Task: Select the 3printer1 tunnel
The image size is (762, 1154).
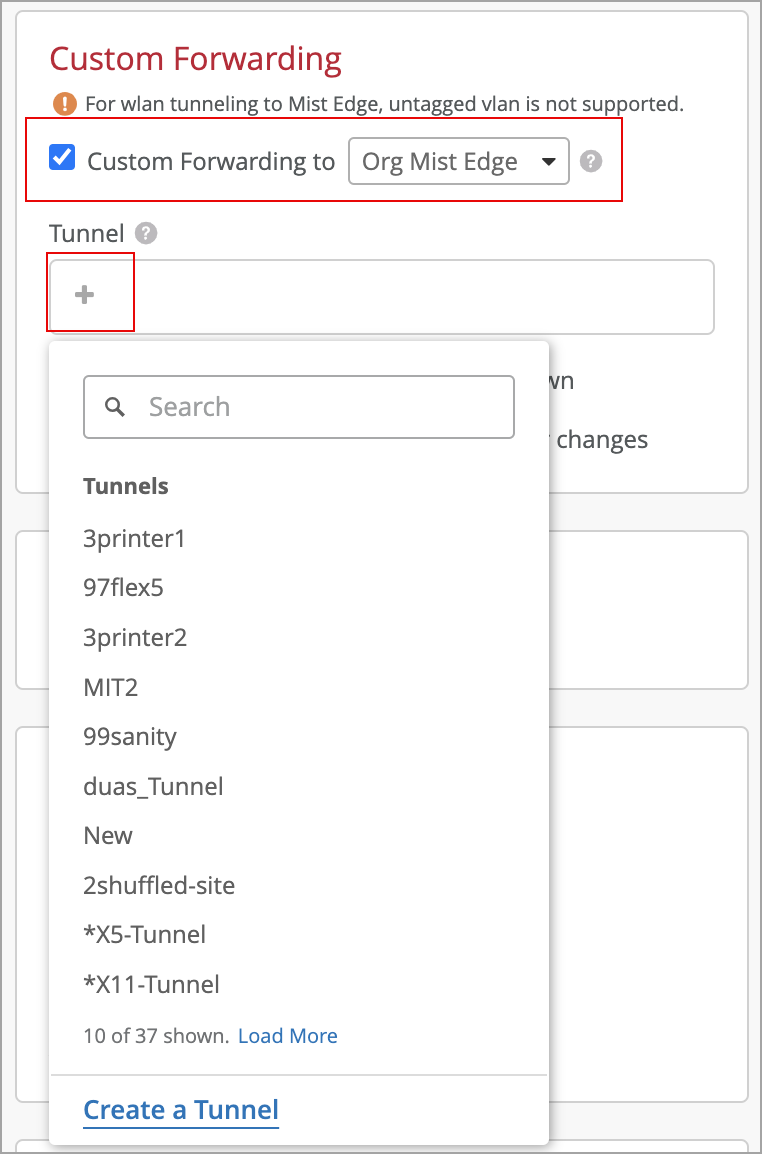Action: (135, 539)
